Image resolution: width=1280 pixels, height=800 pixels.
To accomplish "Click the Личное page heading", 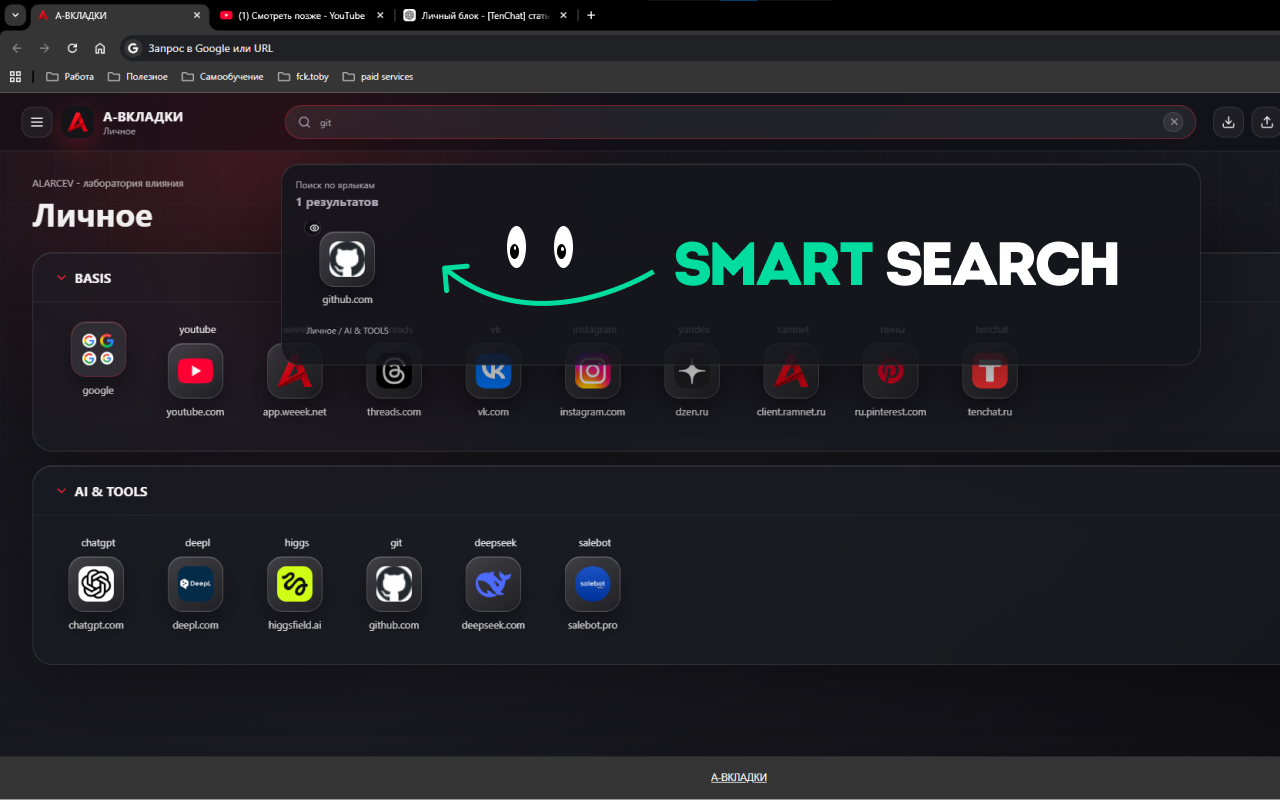I will point(93,216).
